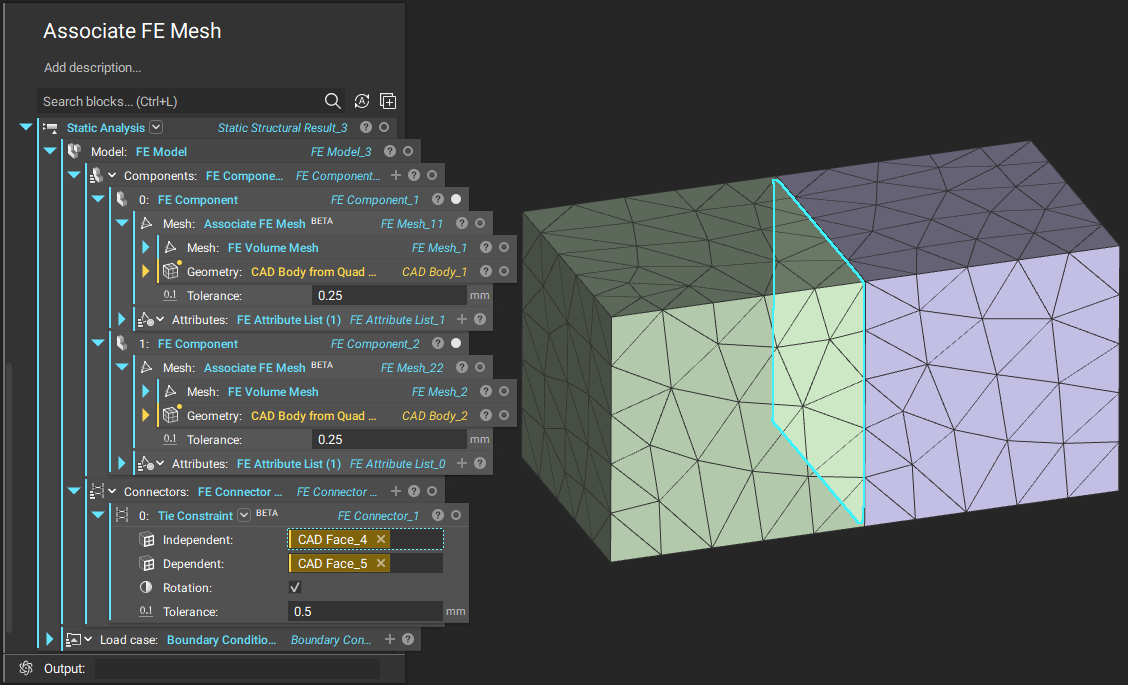The width and height of the screenshot is (1128, 685).
Task: Click the search magnifier icon
Action: (x=332, y=101)
